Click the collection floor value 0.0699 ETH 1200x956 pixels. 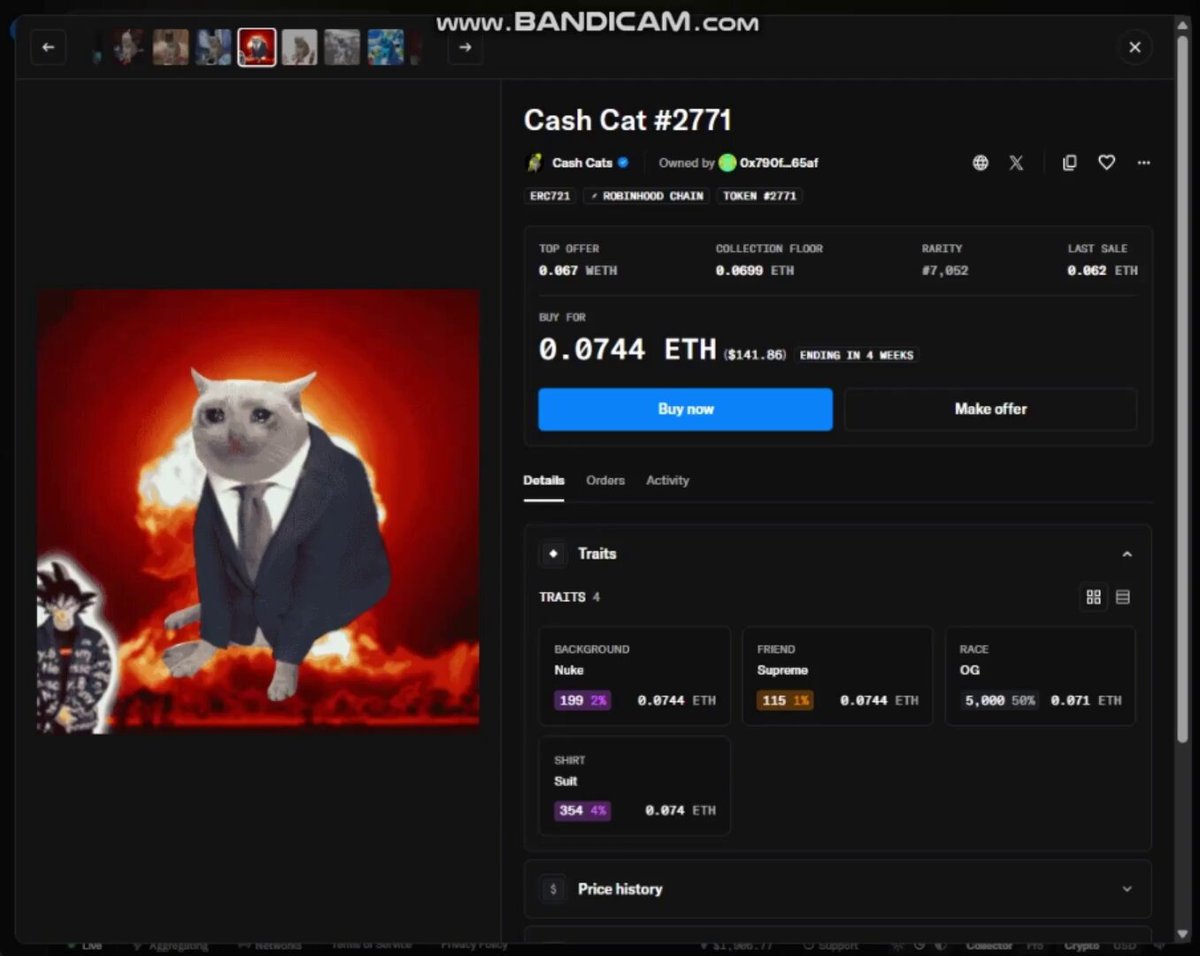pos(755,271)
